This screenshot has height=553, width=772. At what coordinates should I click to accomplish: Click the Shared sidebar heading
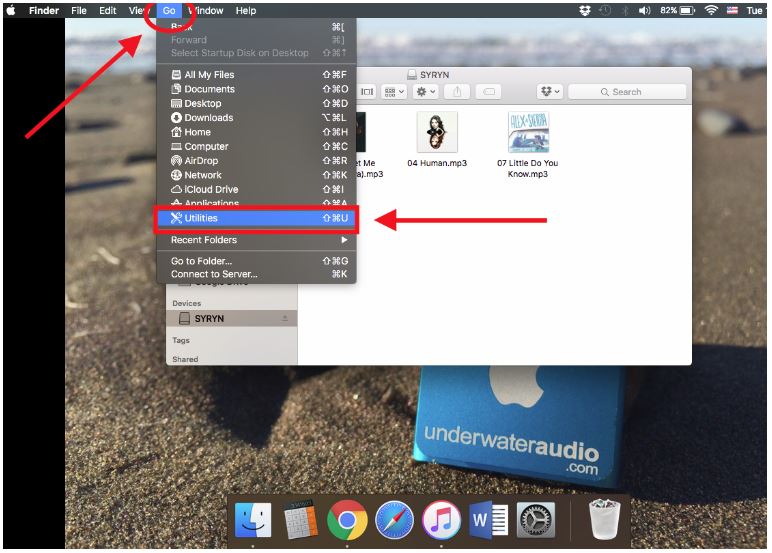(185, 359)
